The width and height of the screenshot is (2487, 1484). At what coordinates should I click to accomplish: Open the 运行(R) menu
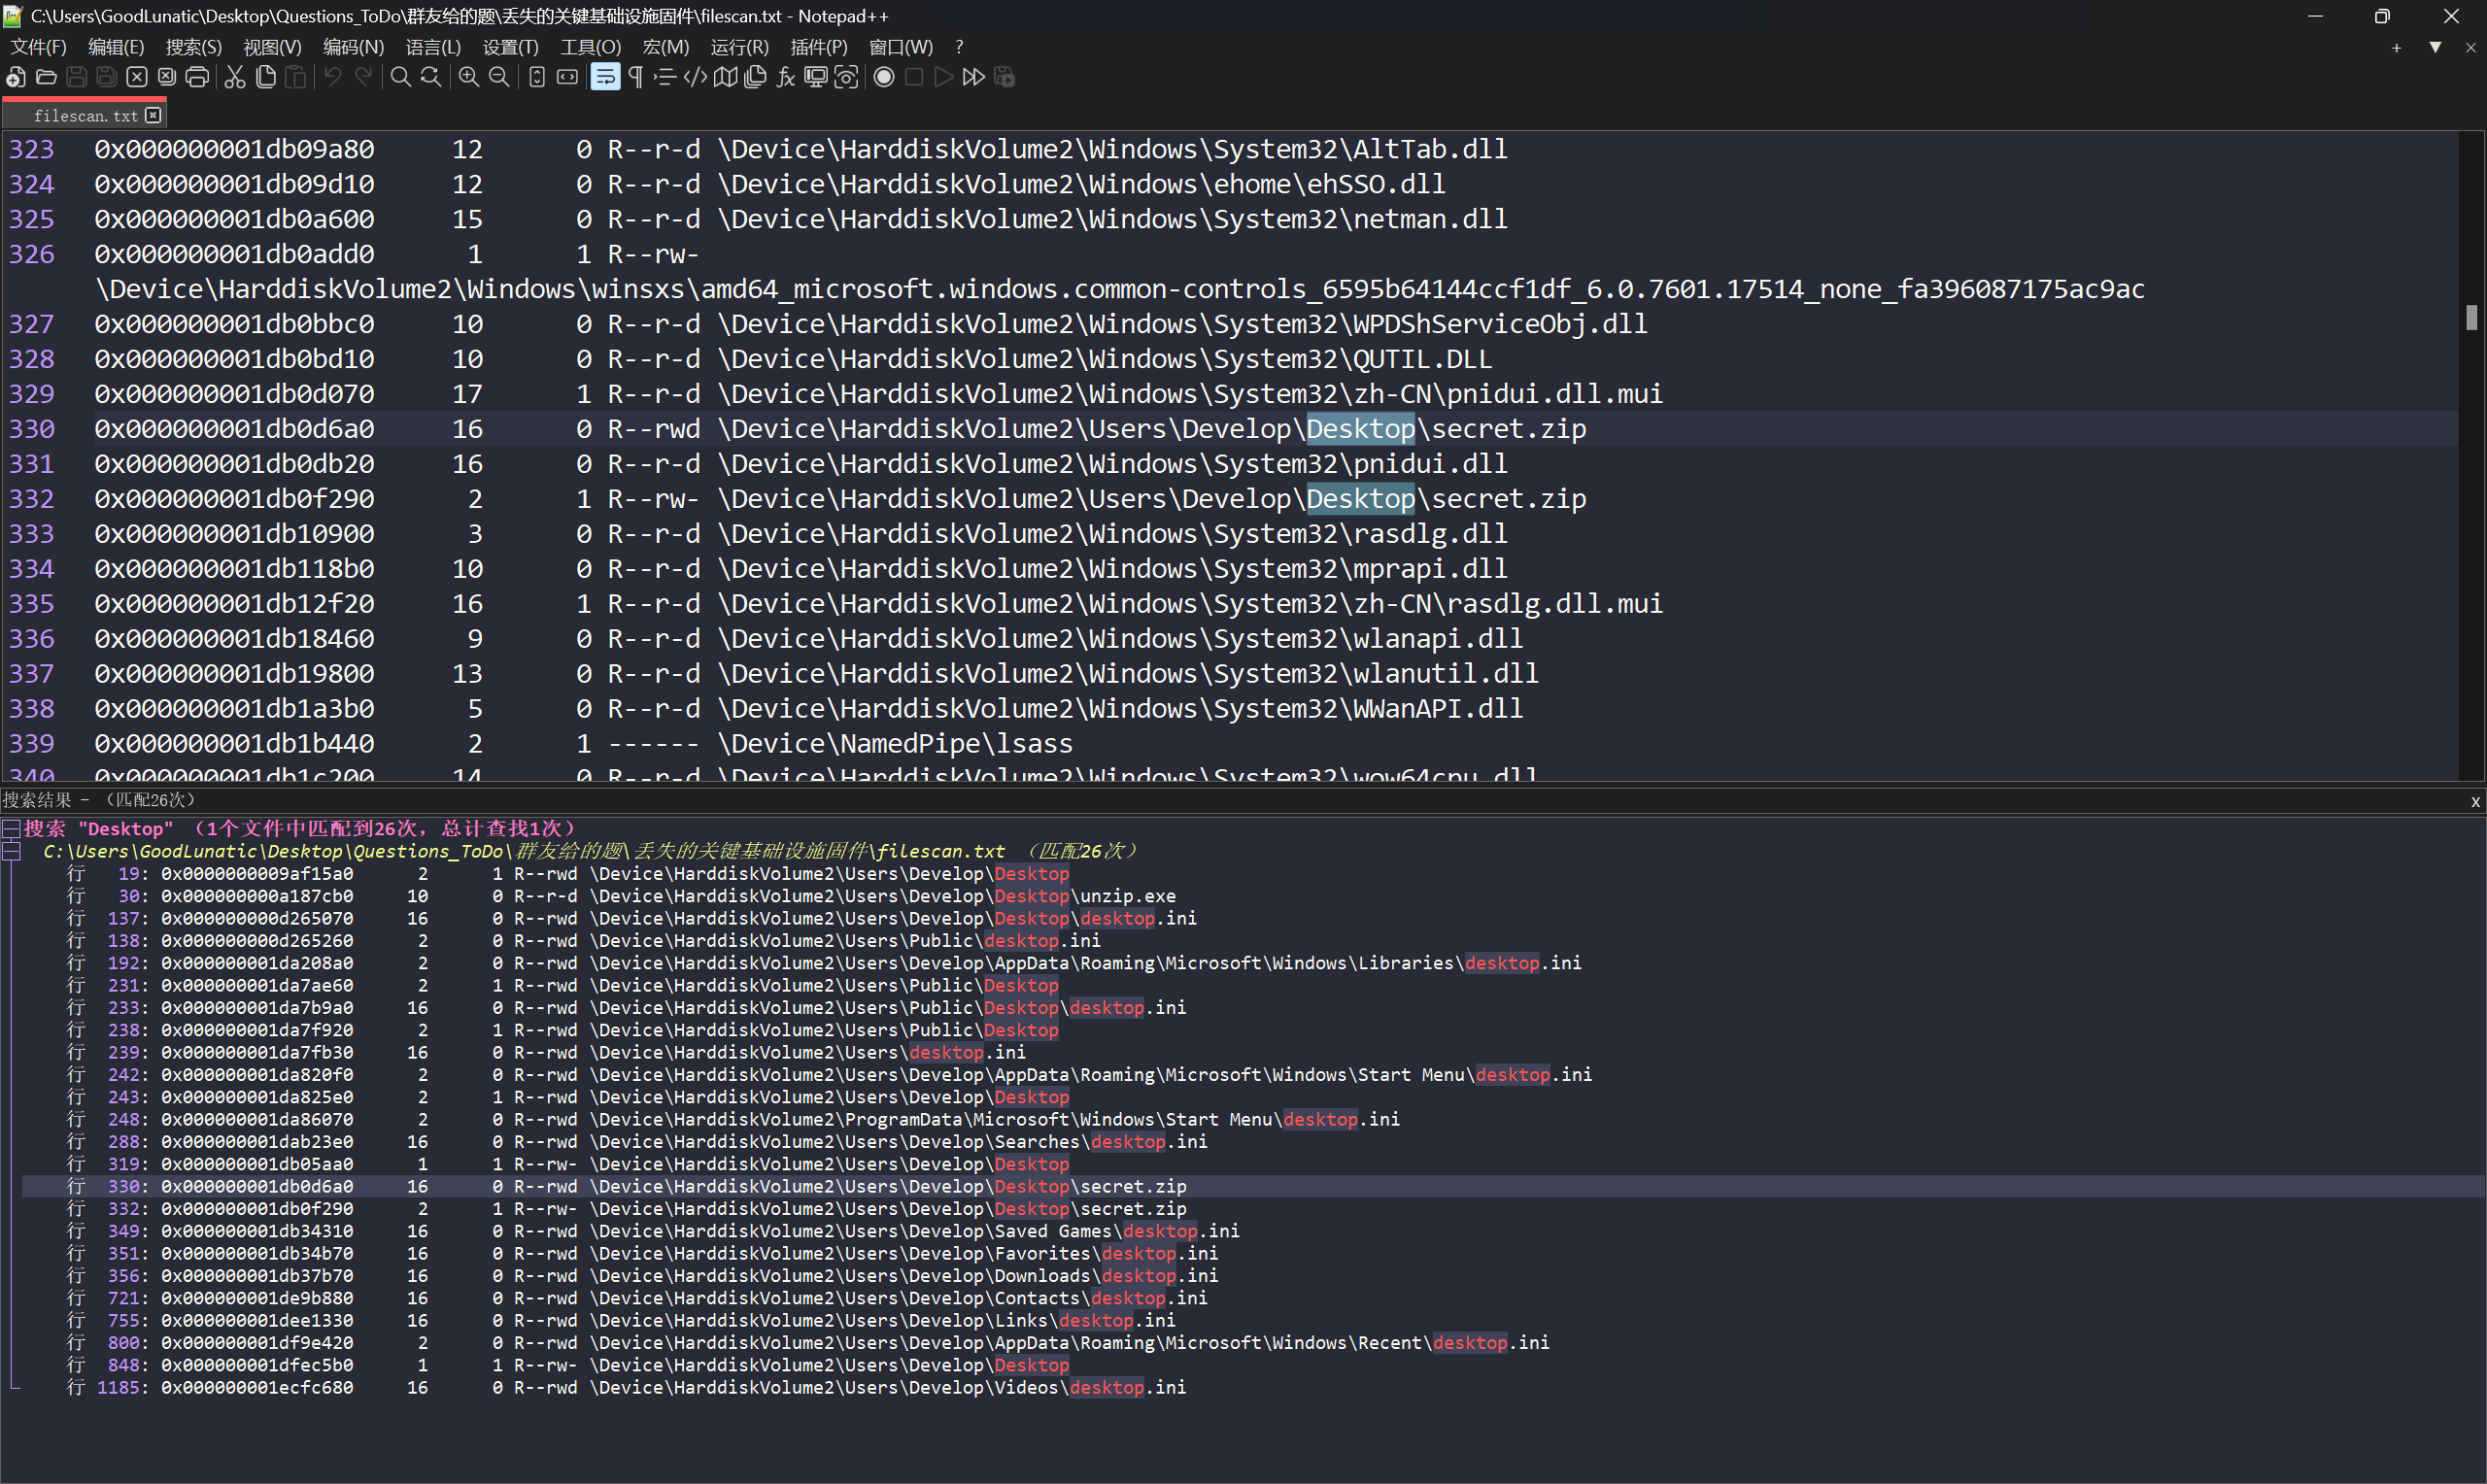[739, 47]
